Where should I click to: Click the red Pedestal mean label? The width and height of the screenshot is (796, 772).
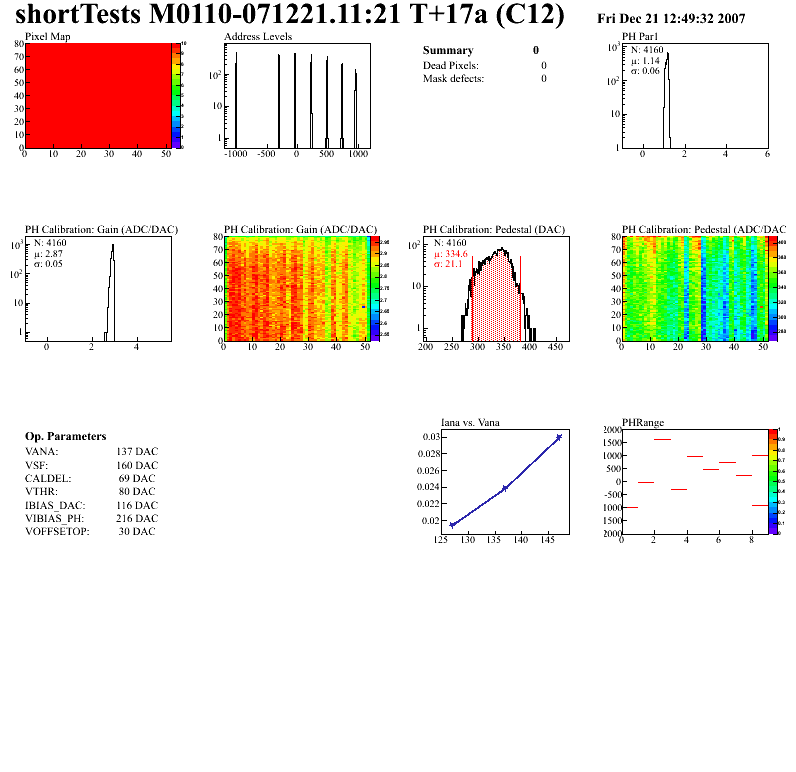[450, 254]
